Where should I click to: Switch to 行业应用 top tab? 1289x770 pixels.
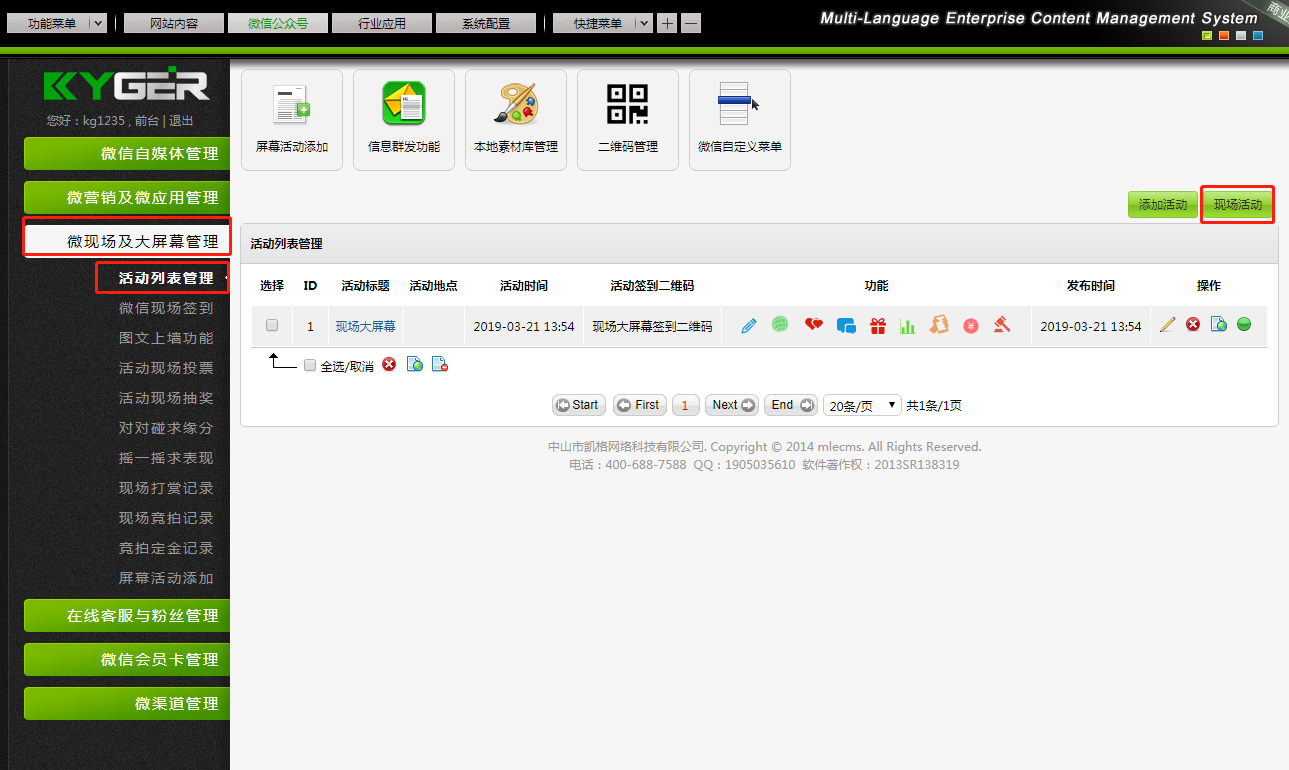click(x=382, y=23)
